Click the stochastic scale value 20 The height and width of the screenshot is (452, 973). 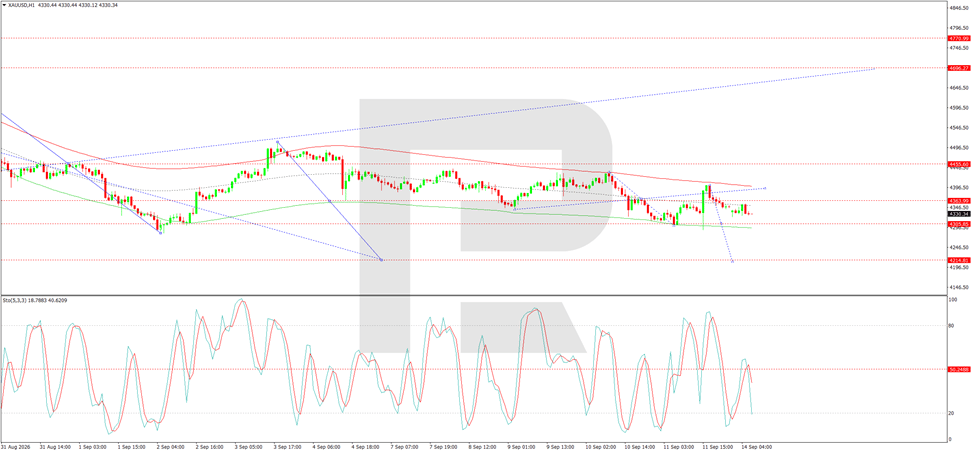click(x=953, y=413)
